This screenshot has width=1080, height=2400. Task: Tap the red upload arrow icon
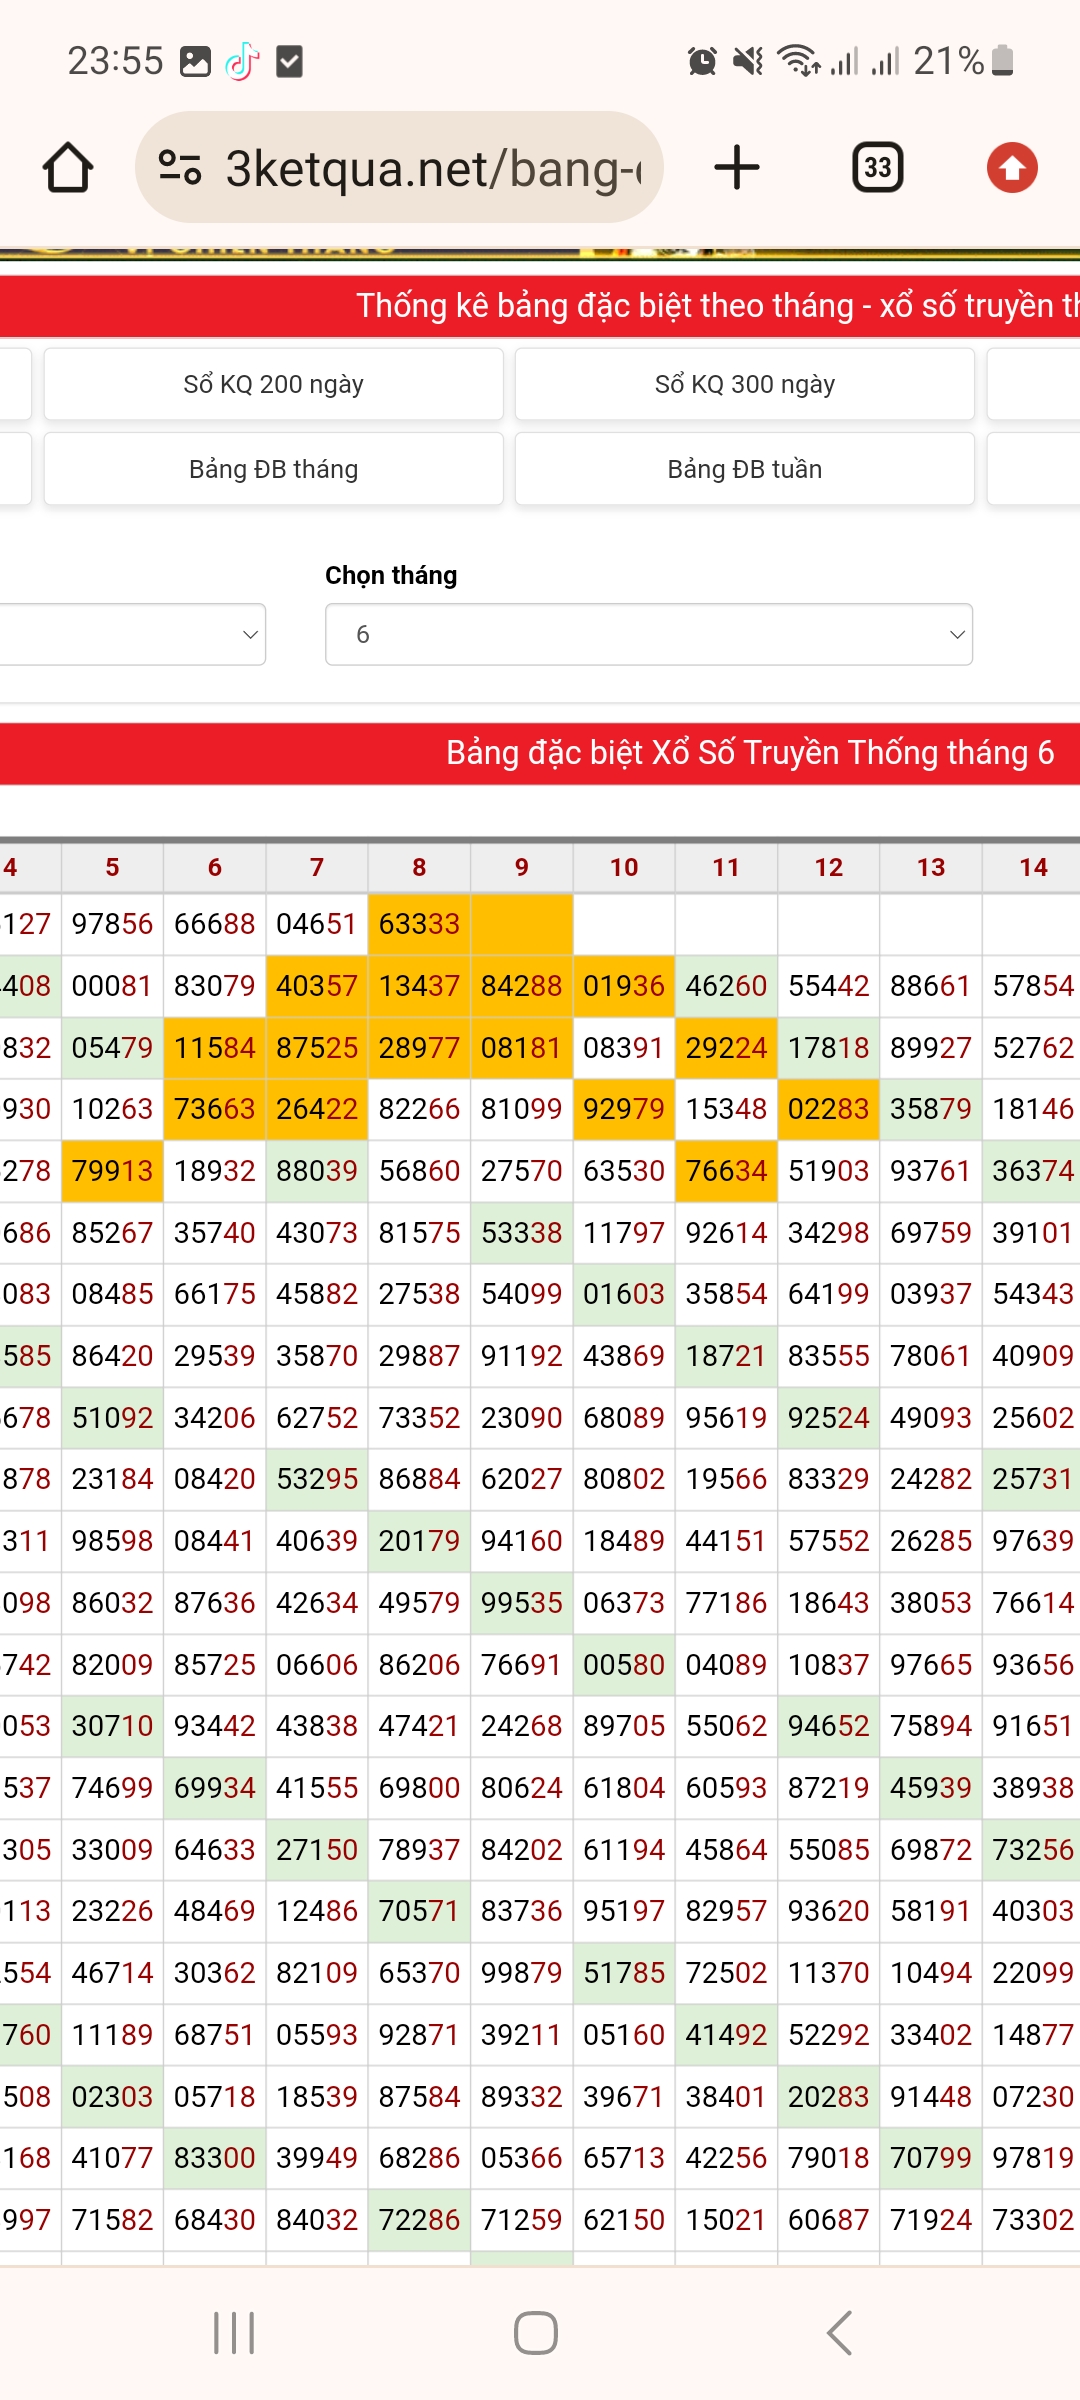pos(1012,168)
